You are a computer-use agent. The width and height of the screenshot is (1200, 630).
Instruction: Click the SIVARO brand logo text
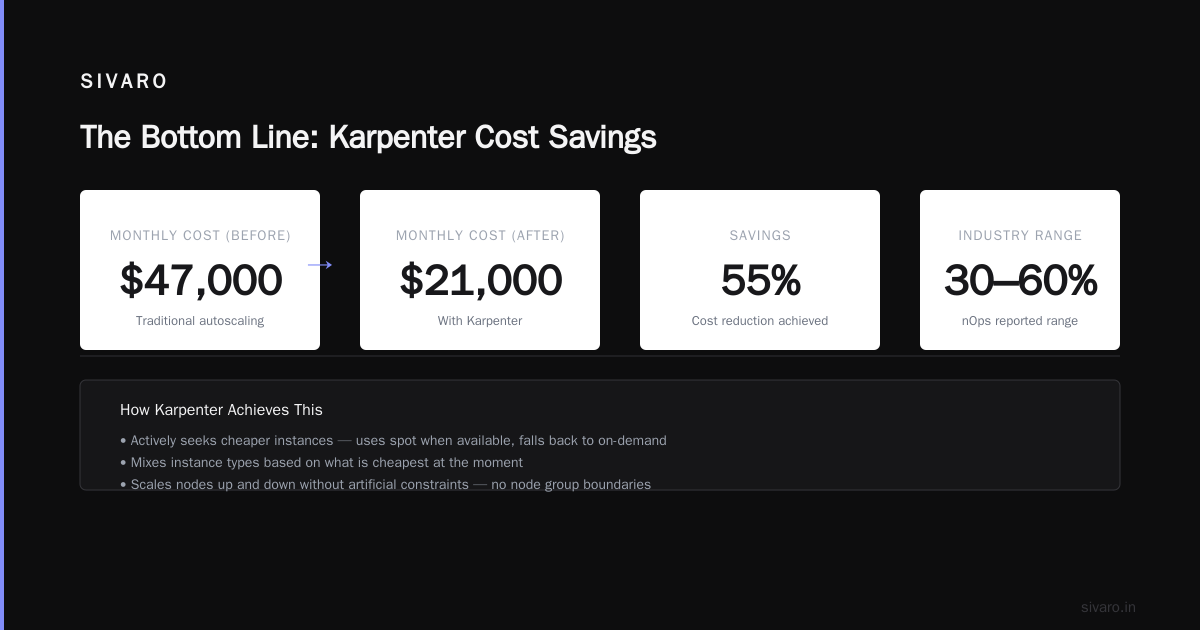tap(124, 82)
